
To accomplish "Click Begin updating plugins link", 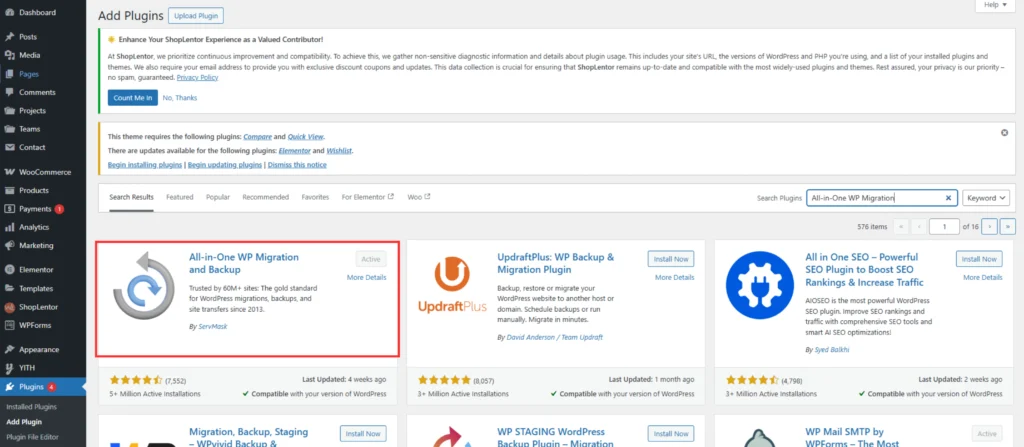I will (x=225, y=165).
